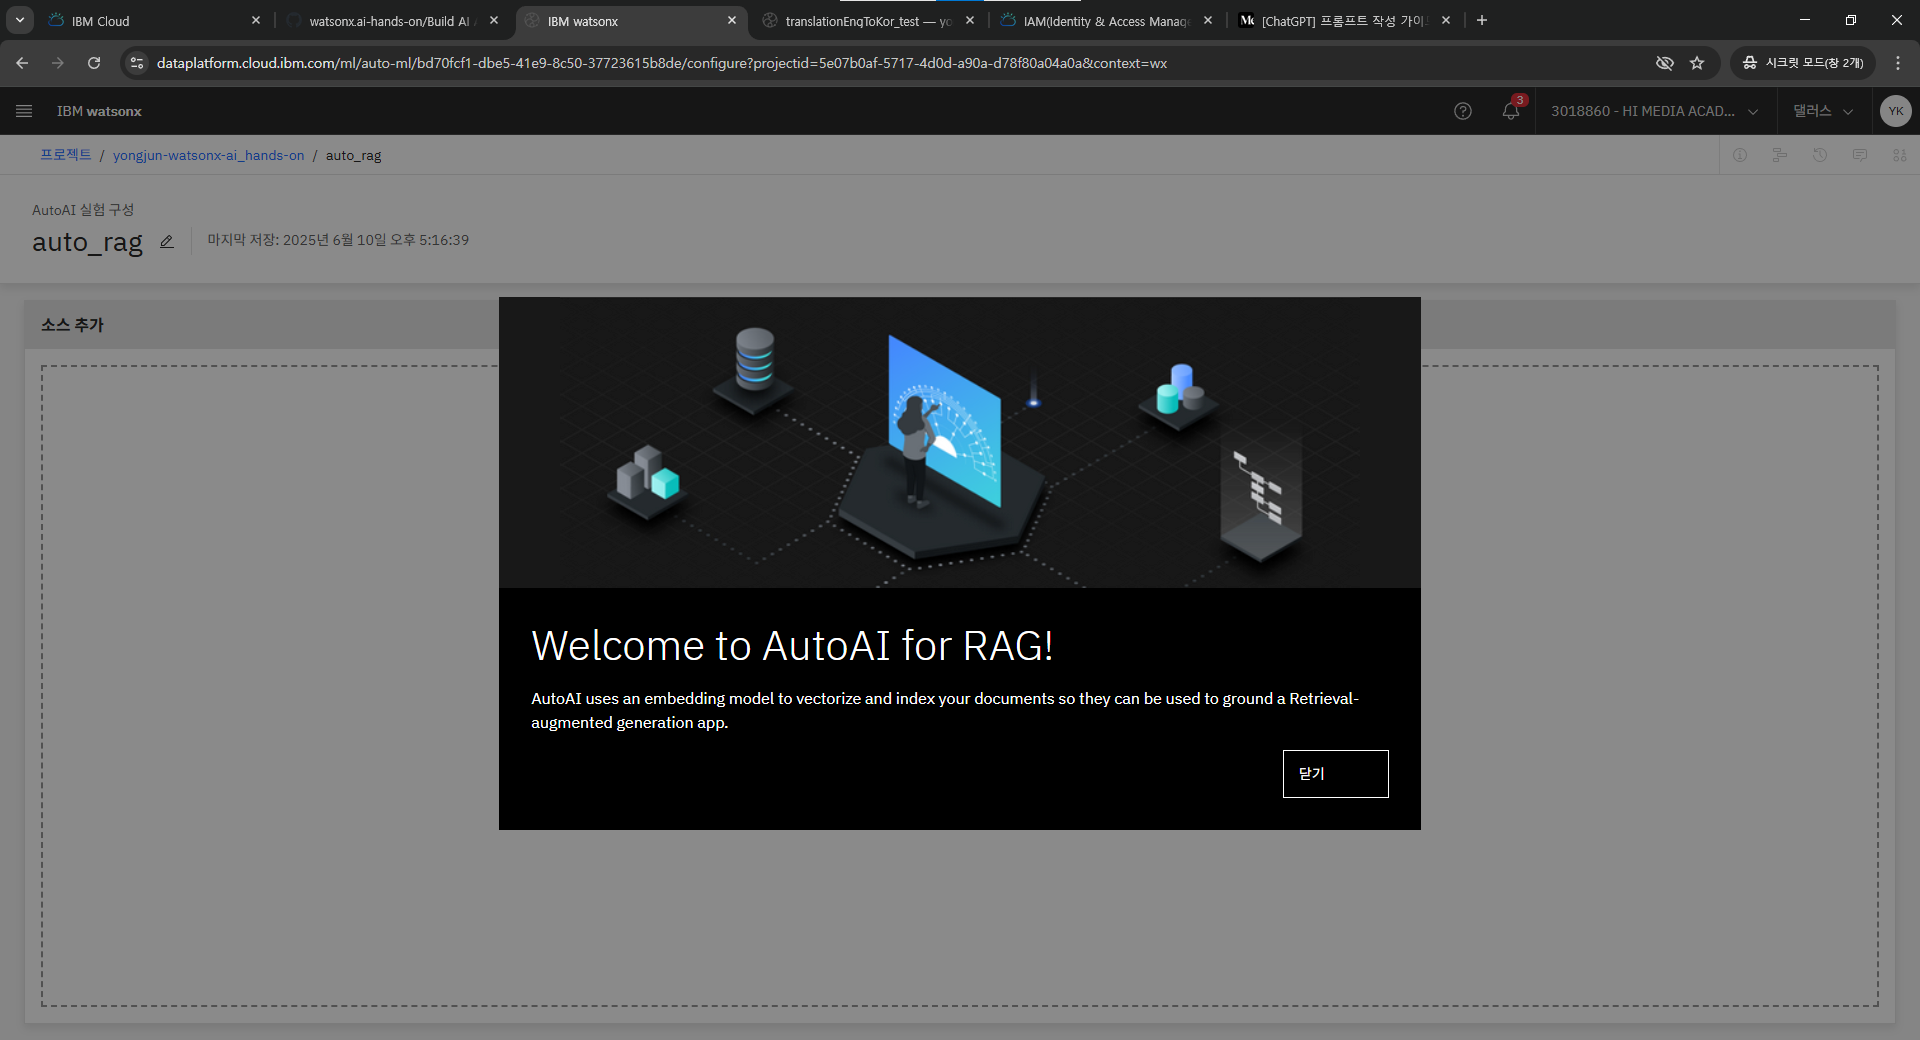Click the 마지막 저장 timestamp text
Screen dimensions: 1920x1040
tap(338, 240)
